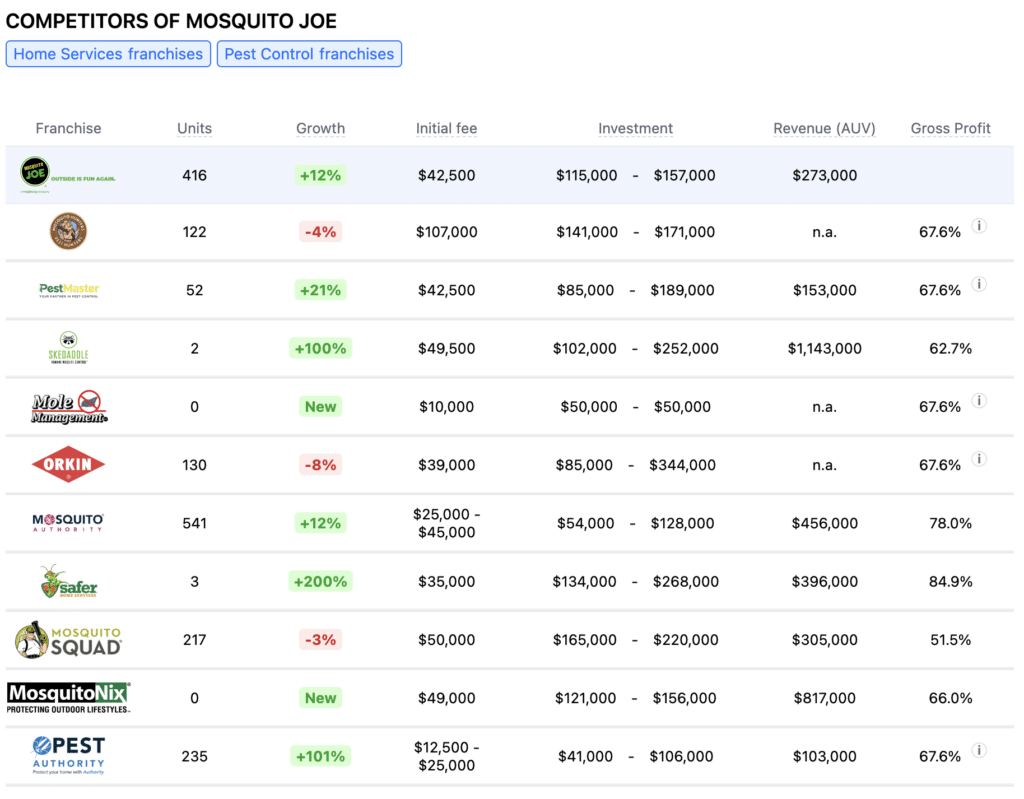Screen dimensions: 1024x799
Task: Click the Gross Profit column header
Action: [x=950, y=128]
